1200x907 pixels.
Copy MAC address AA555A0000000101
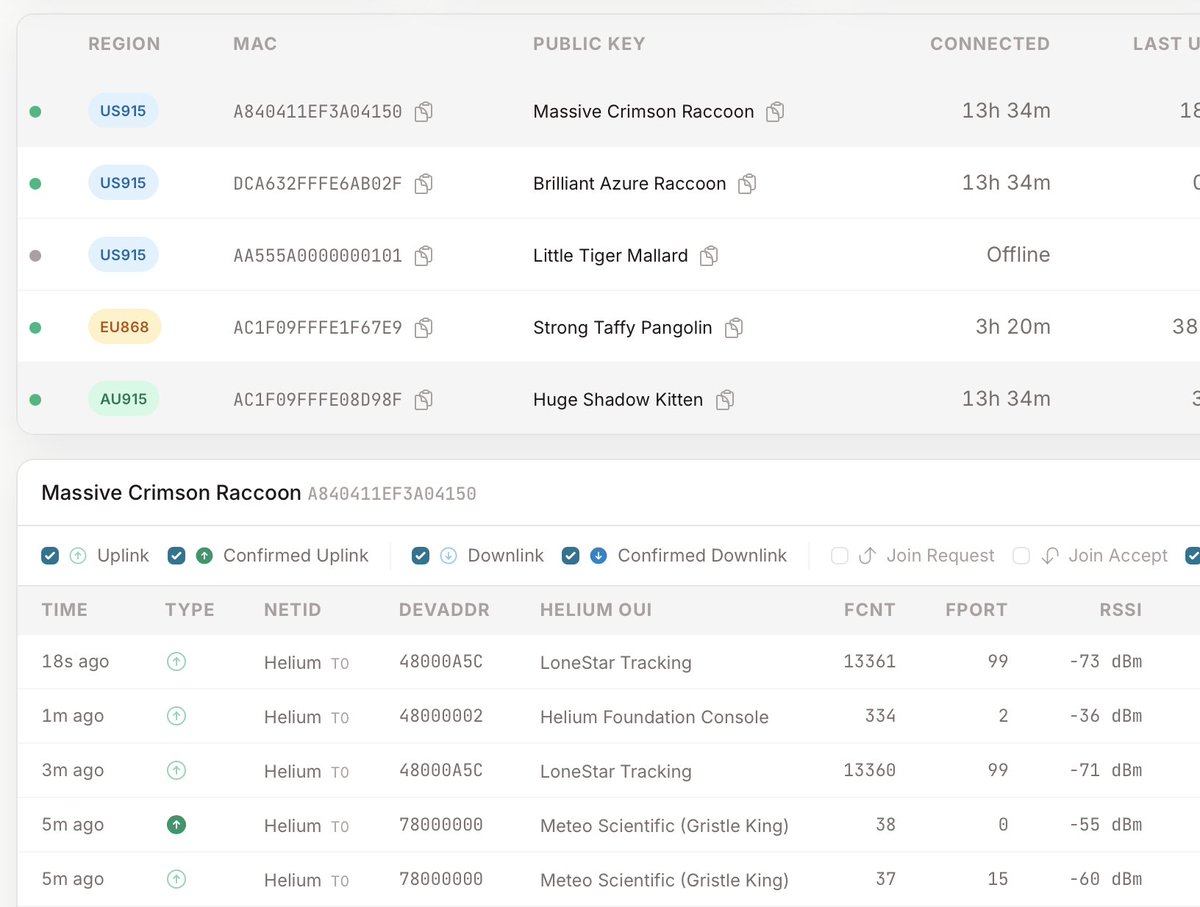[424, 256]
